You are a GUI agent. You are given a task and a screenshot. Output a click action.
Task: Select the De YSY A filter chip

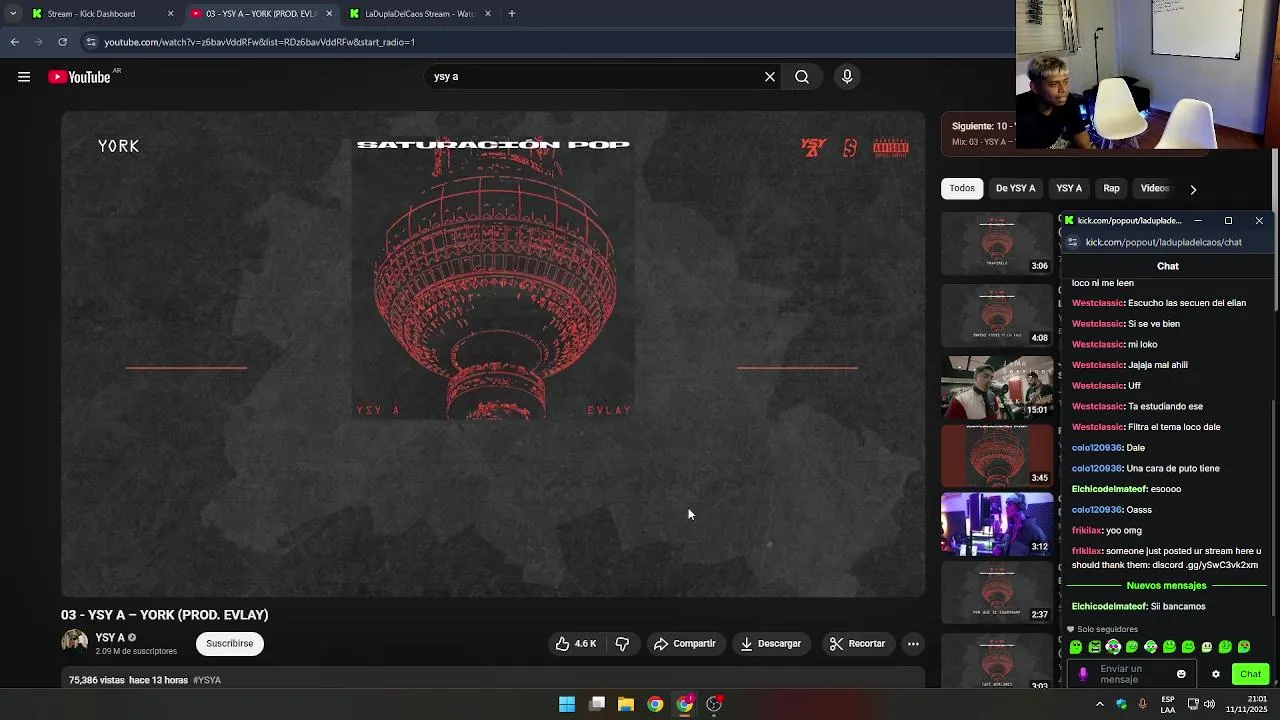[x=1015, y=188]
